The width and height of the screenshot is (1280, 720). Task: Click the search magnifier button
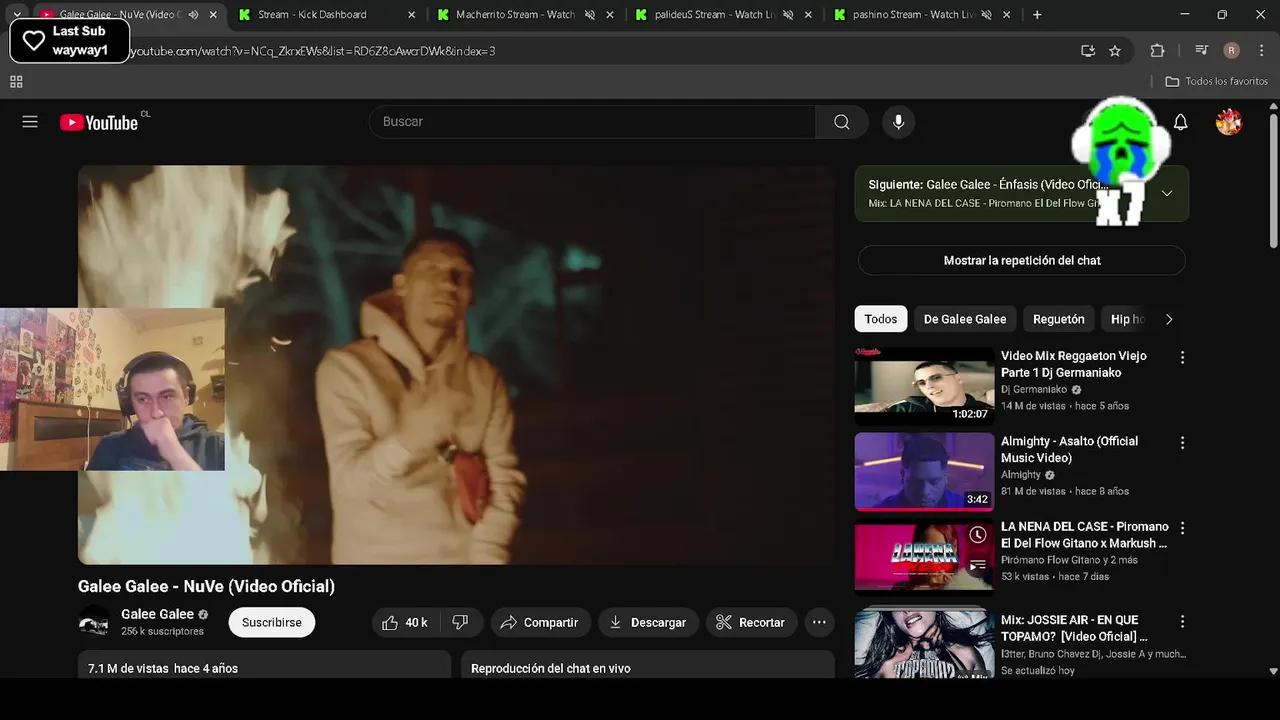pyautogui.click(x=842, y=122)
